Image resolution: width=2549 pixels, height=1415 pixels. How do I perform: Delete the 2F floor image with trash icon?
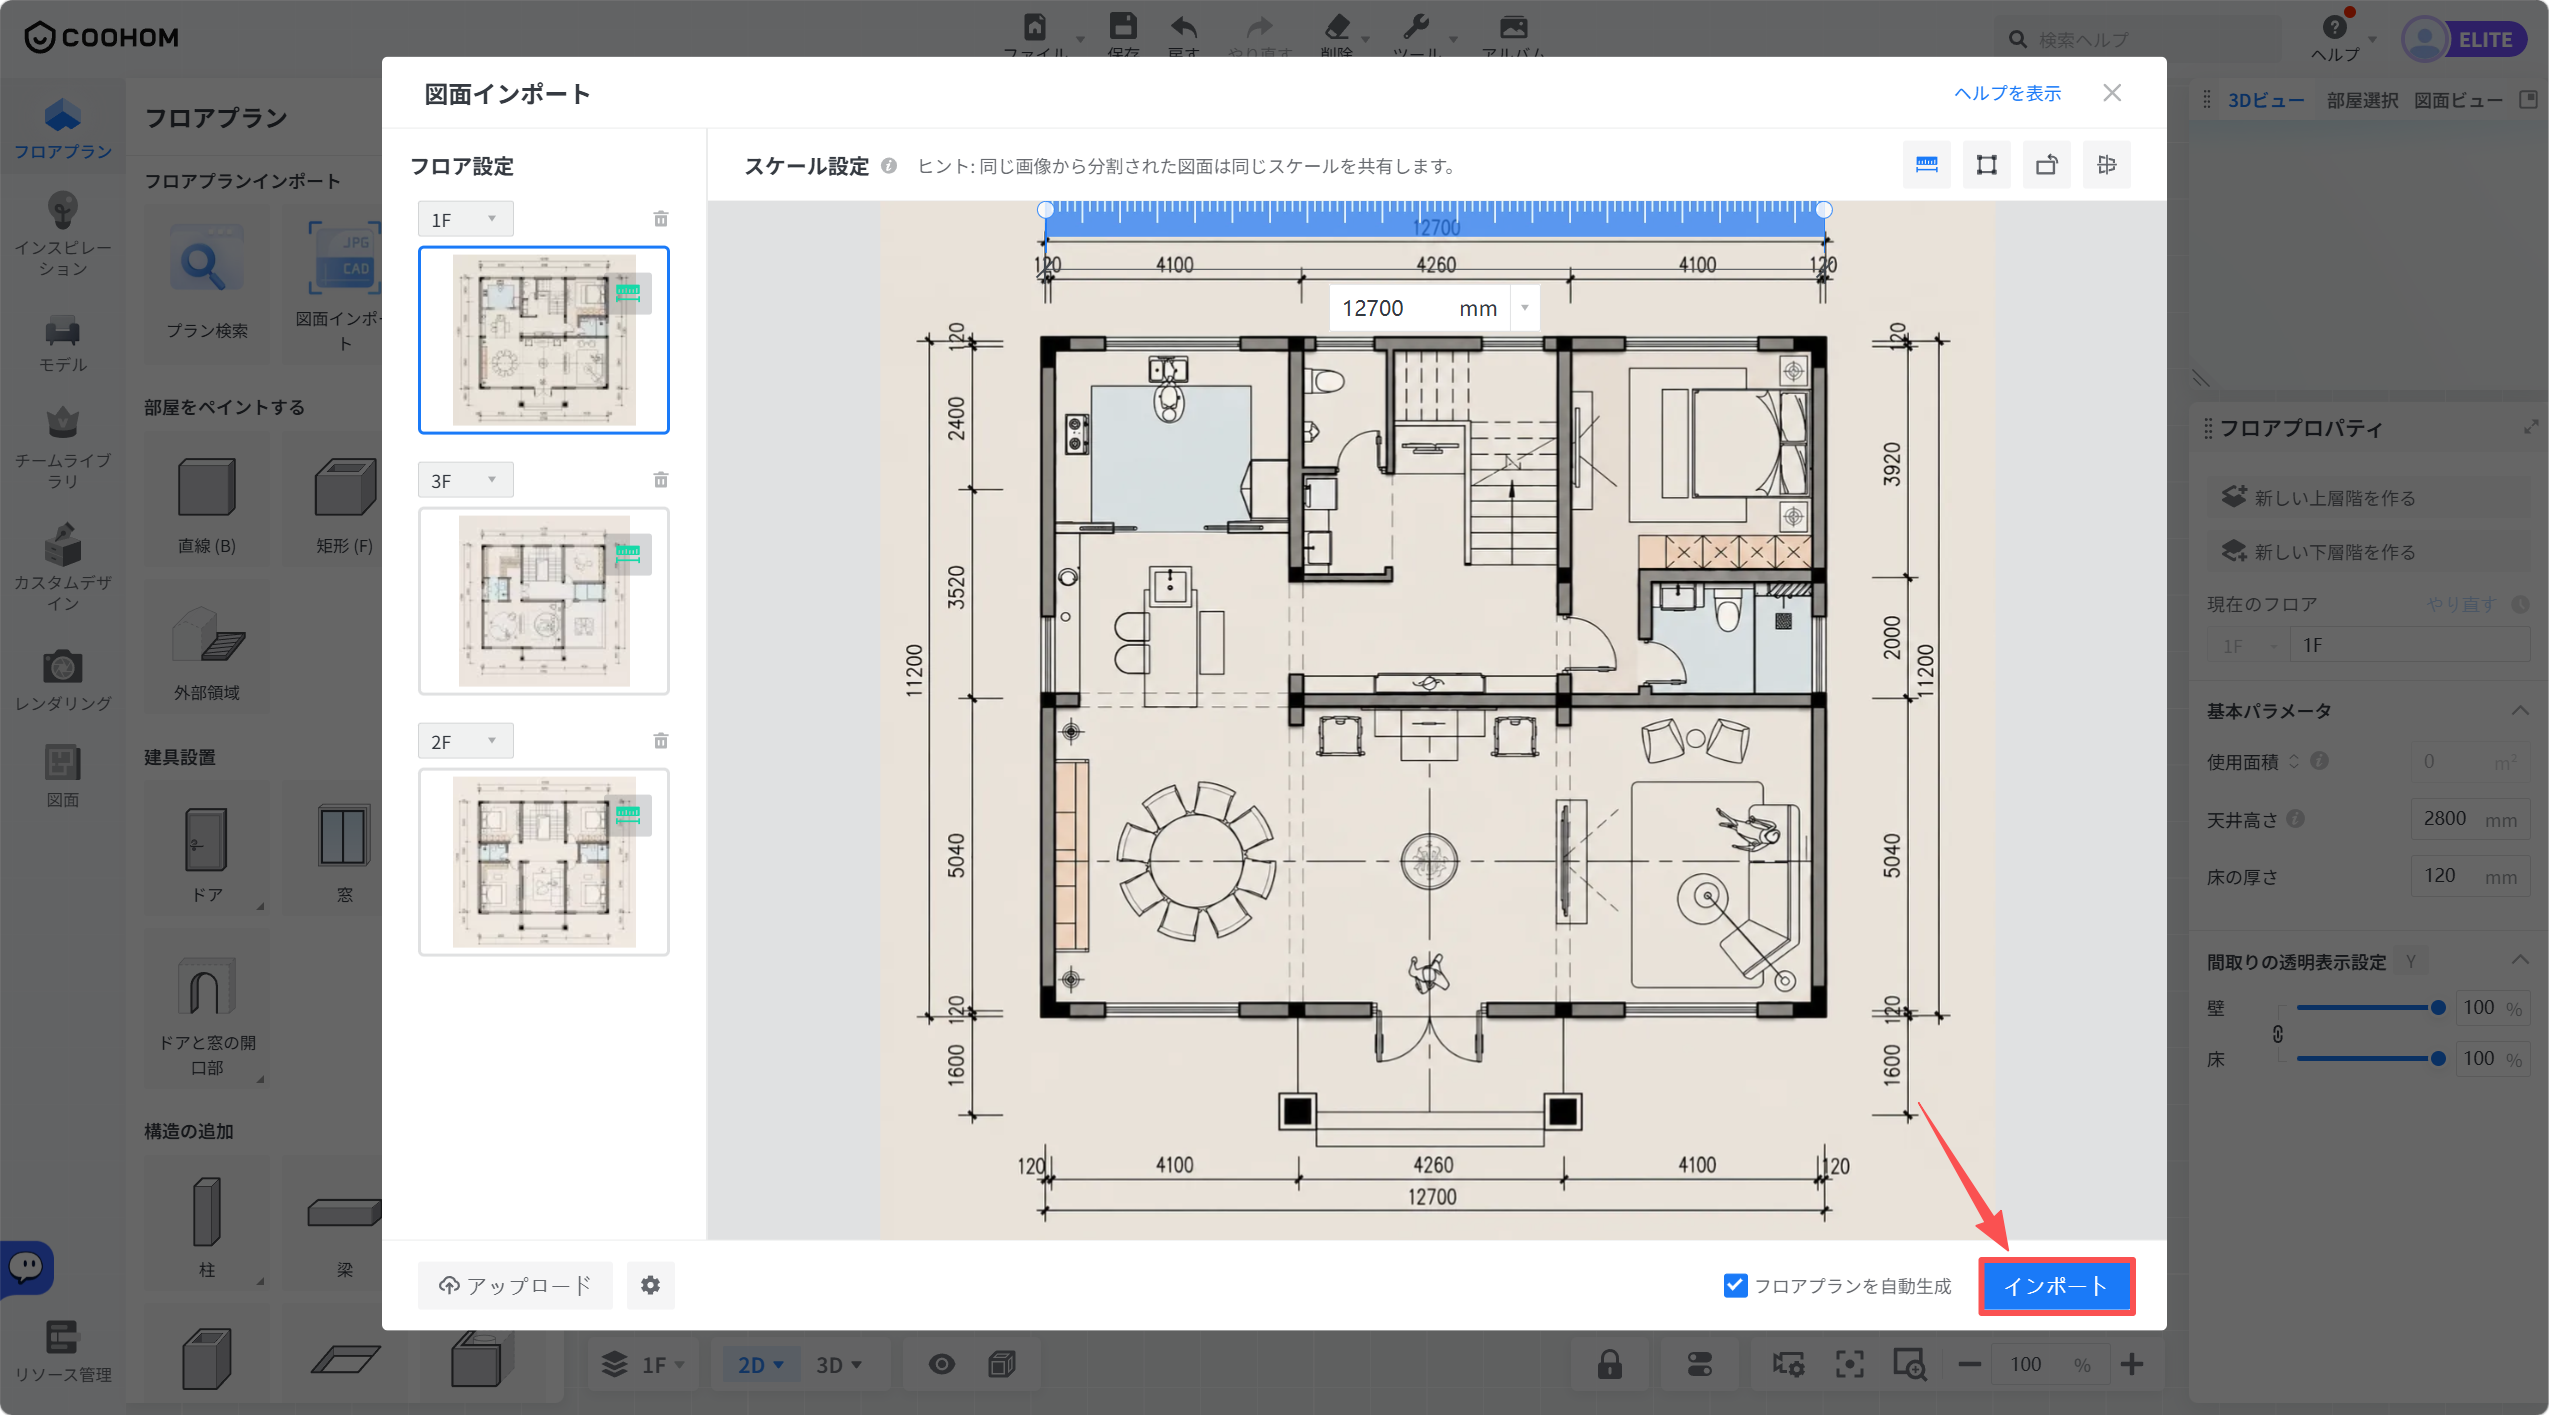click(x=660, y=741)
